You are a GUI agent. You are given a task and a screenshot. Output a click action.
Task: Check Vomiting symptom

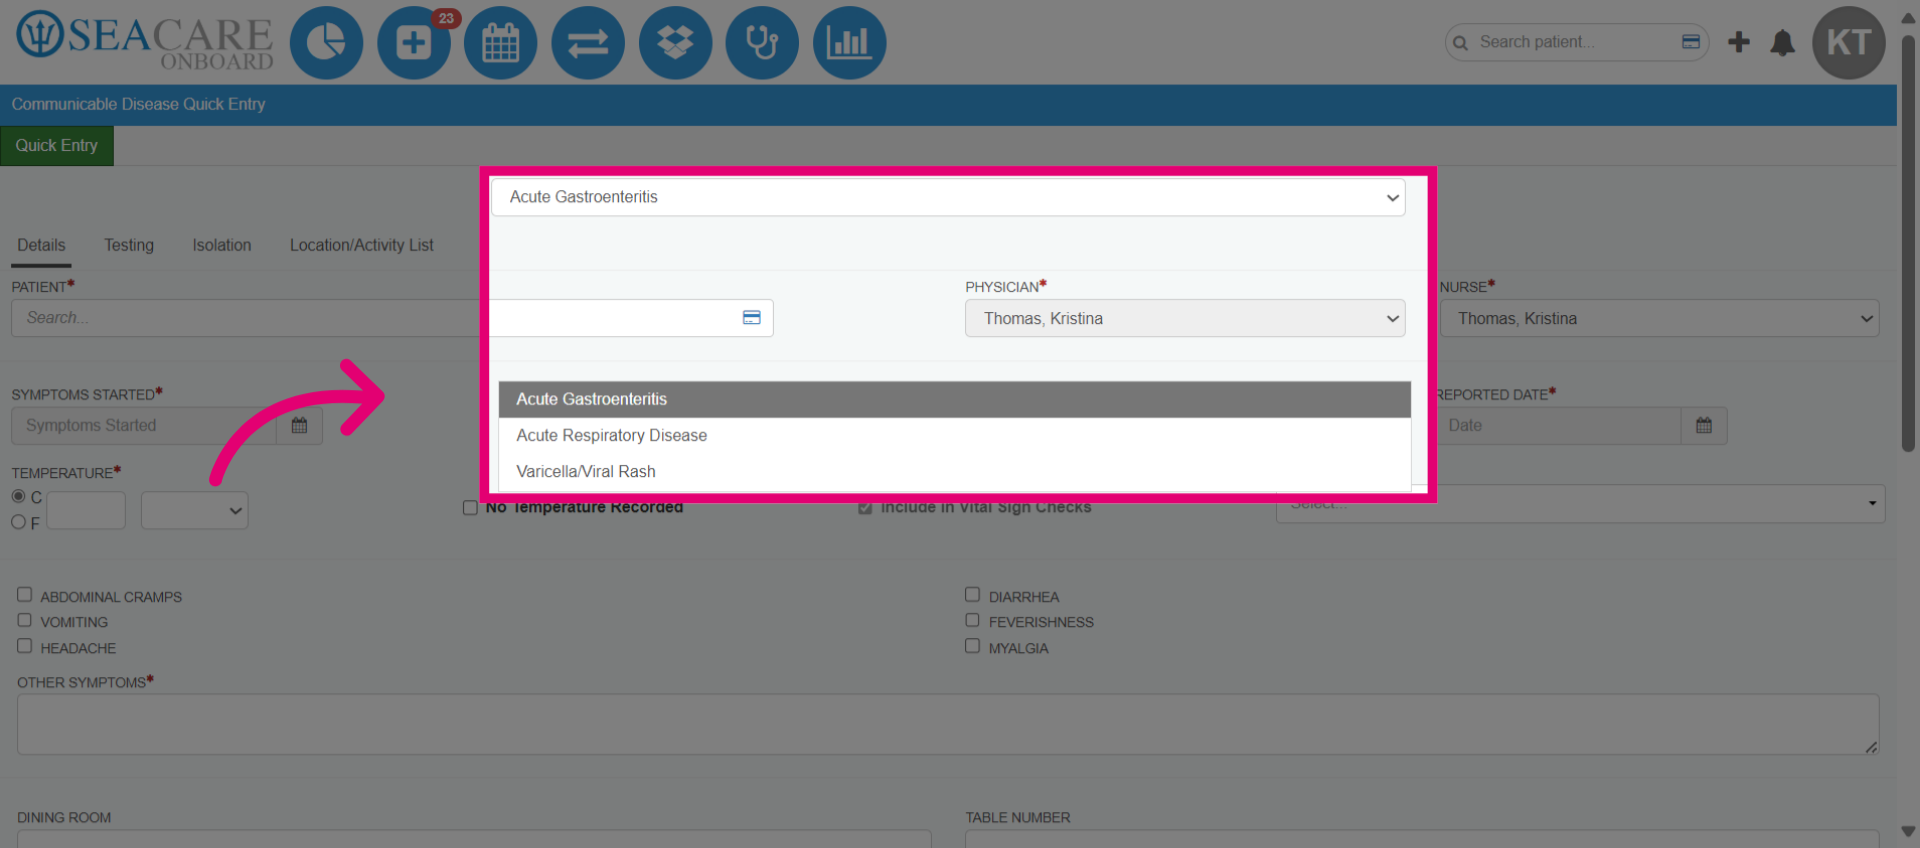tap(24, 620)
